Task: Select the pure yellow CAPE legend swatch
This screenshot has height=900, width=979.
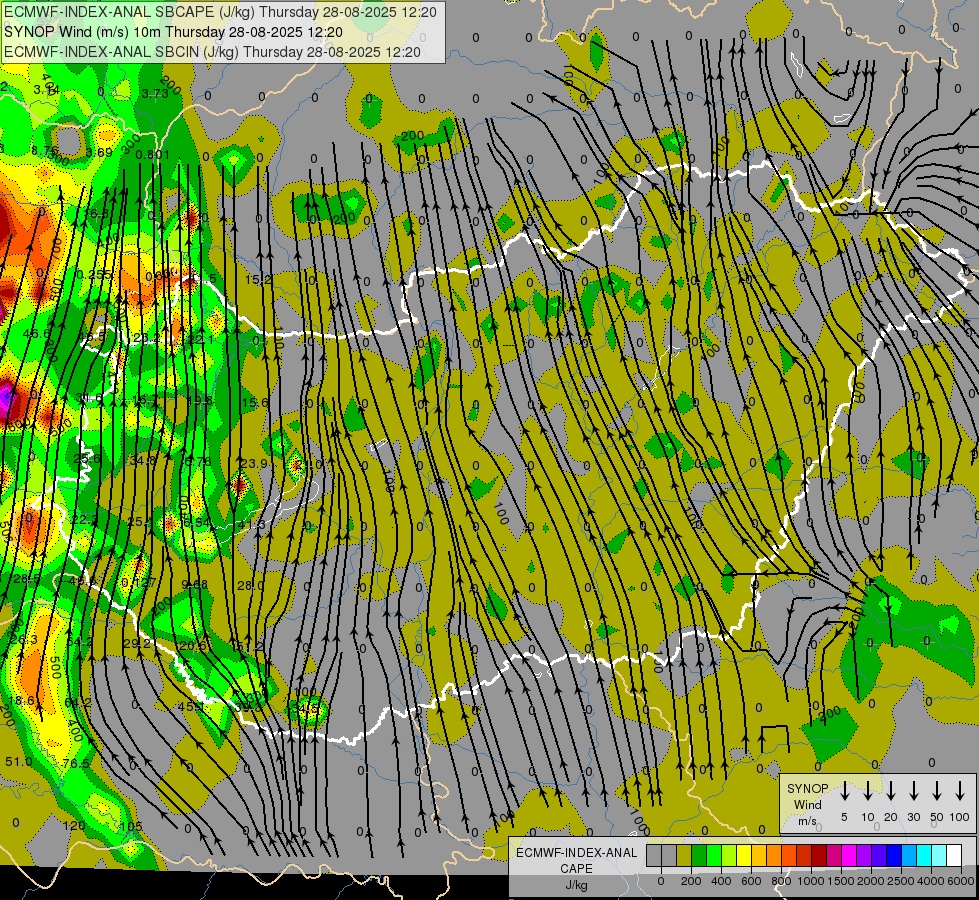Action: pos(744,855)
